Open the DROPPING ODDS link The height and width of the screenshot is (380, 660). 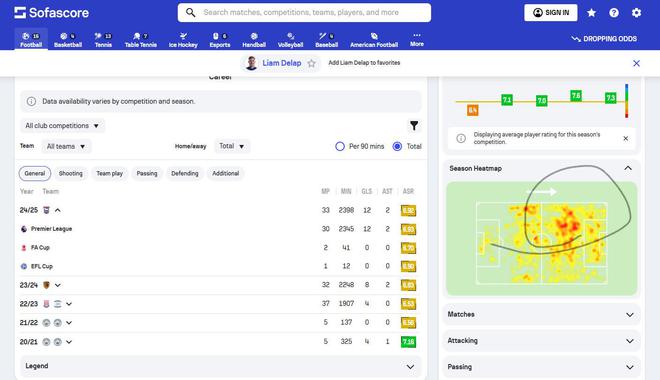pos(604,39)
